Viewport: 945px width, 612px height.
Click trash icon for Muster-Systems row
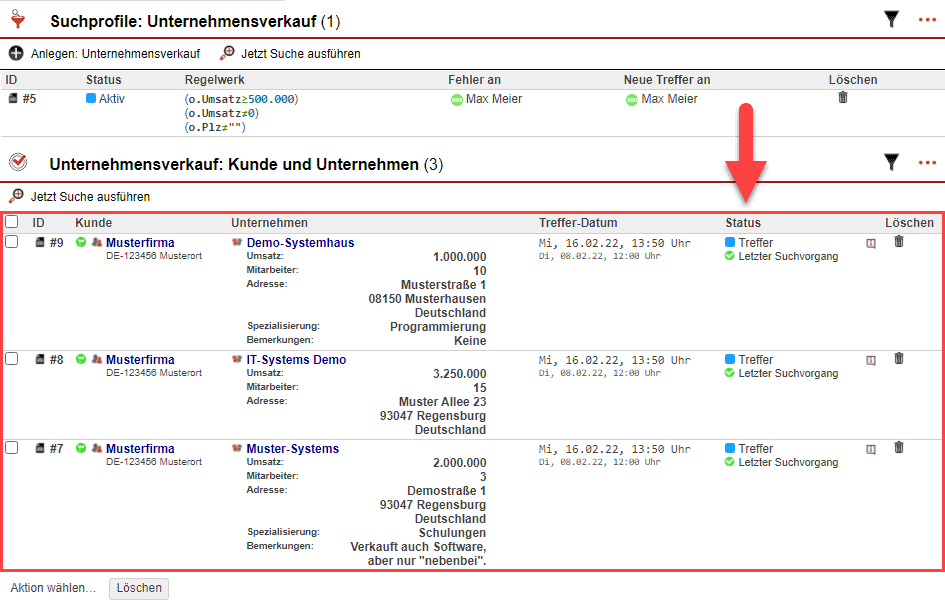pyautogui.click(x=899, y=448)
